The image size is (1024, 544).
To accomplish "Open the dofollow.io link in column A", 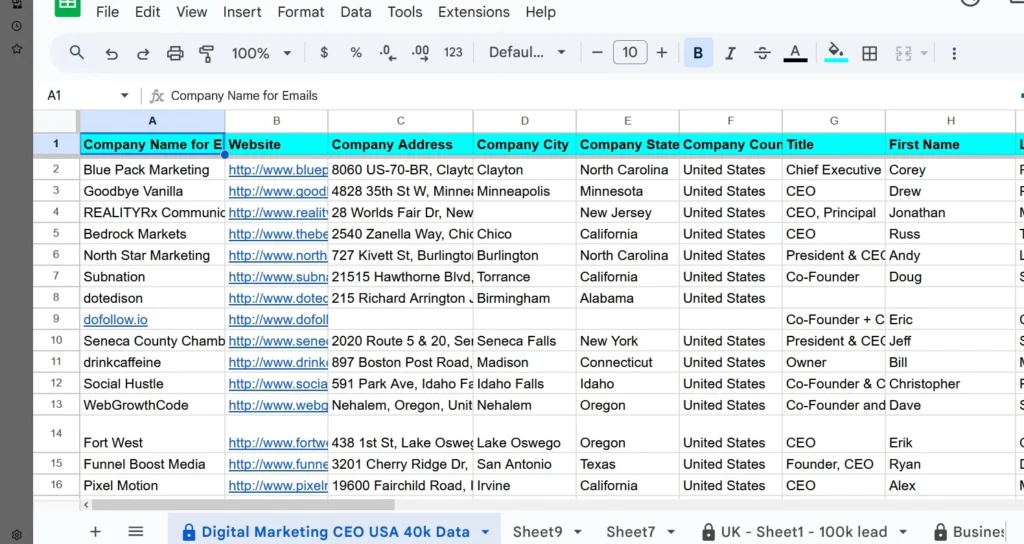I will point(116,320).
